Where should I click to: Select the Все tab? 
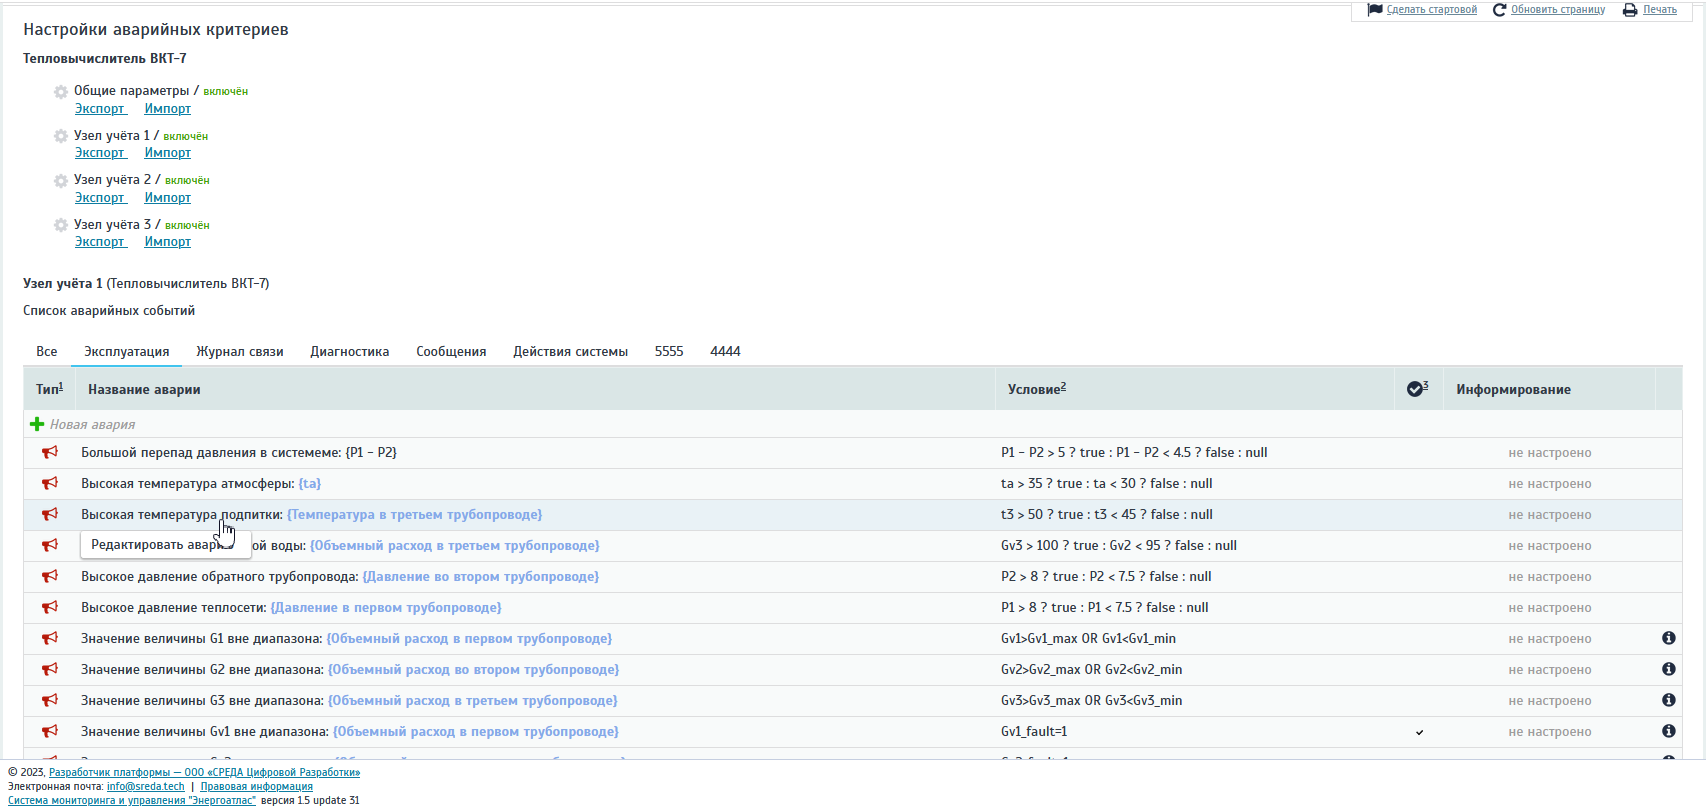[x=47, y=352]
